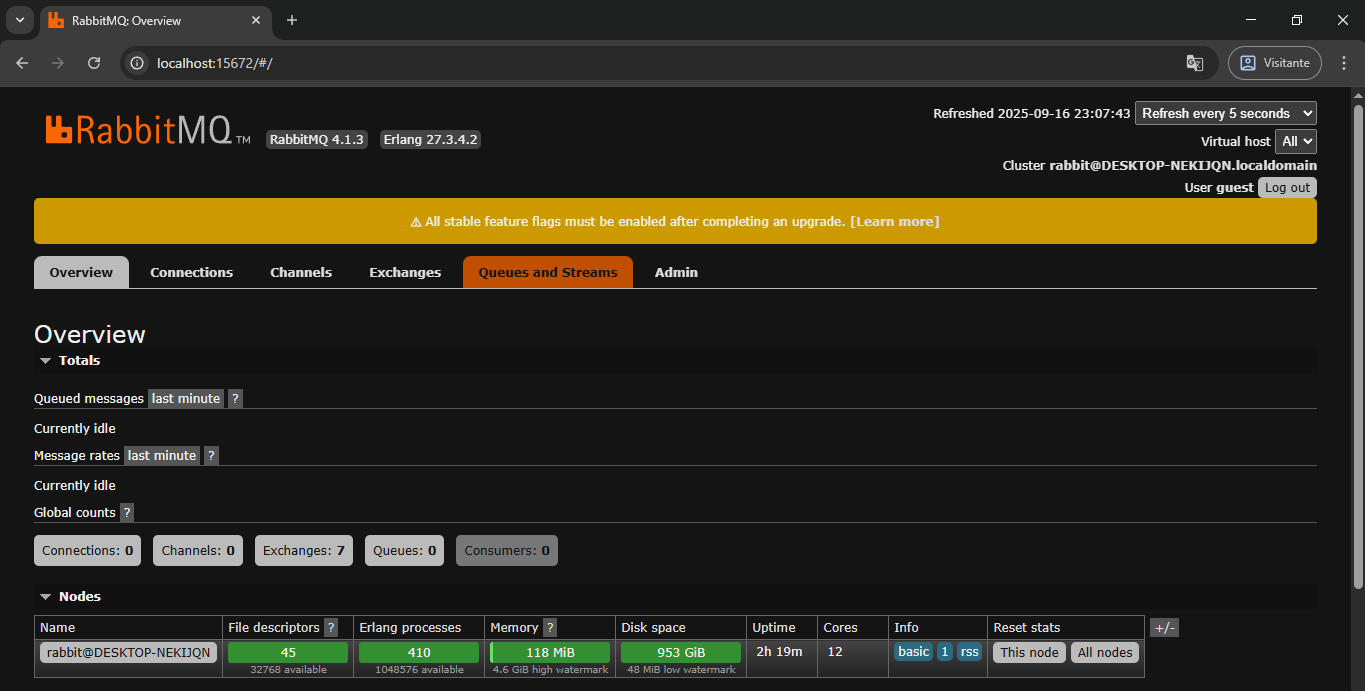1365x691 pixels.
Task: Switch to the Connections tab
Action: click(191, 272)
